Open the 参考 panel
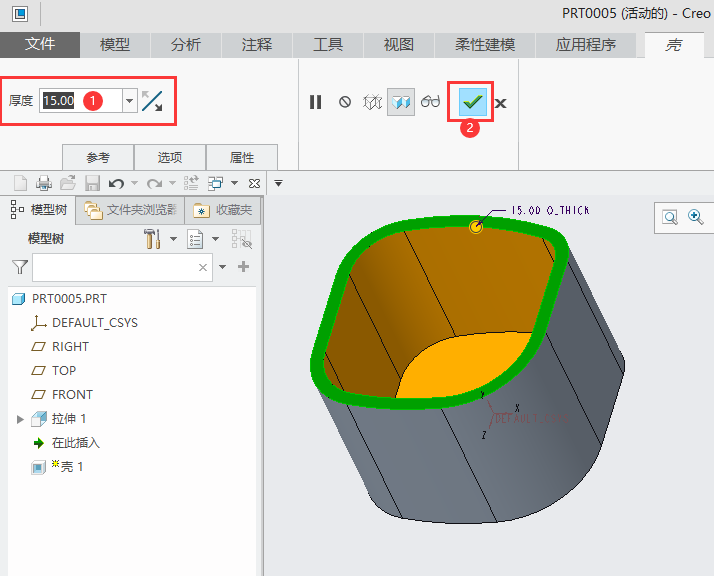The image size is (714, 576). click(x=98, y=158)
